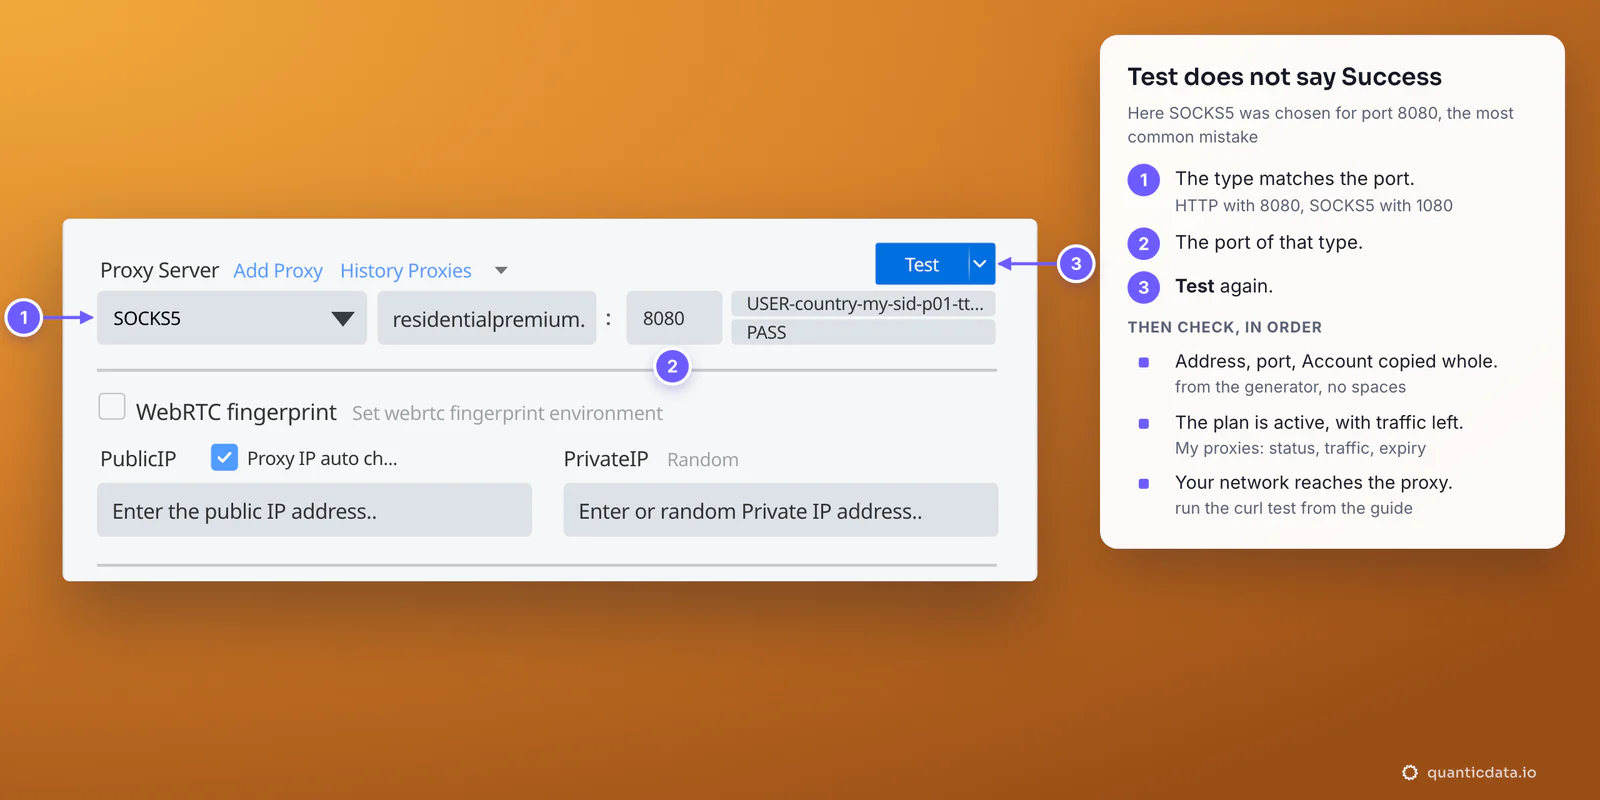Click the quanticdata.io text
Image resolution: width=1600 pixels, height=800 pixels.
(x=1481, y=772)
